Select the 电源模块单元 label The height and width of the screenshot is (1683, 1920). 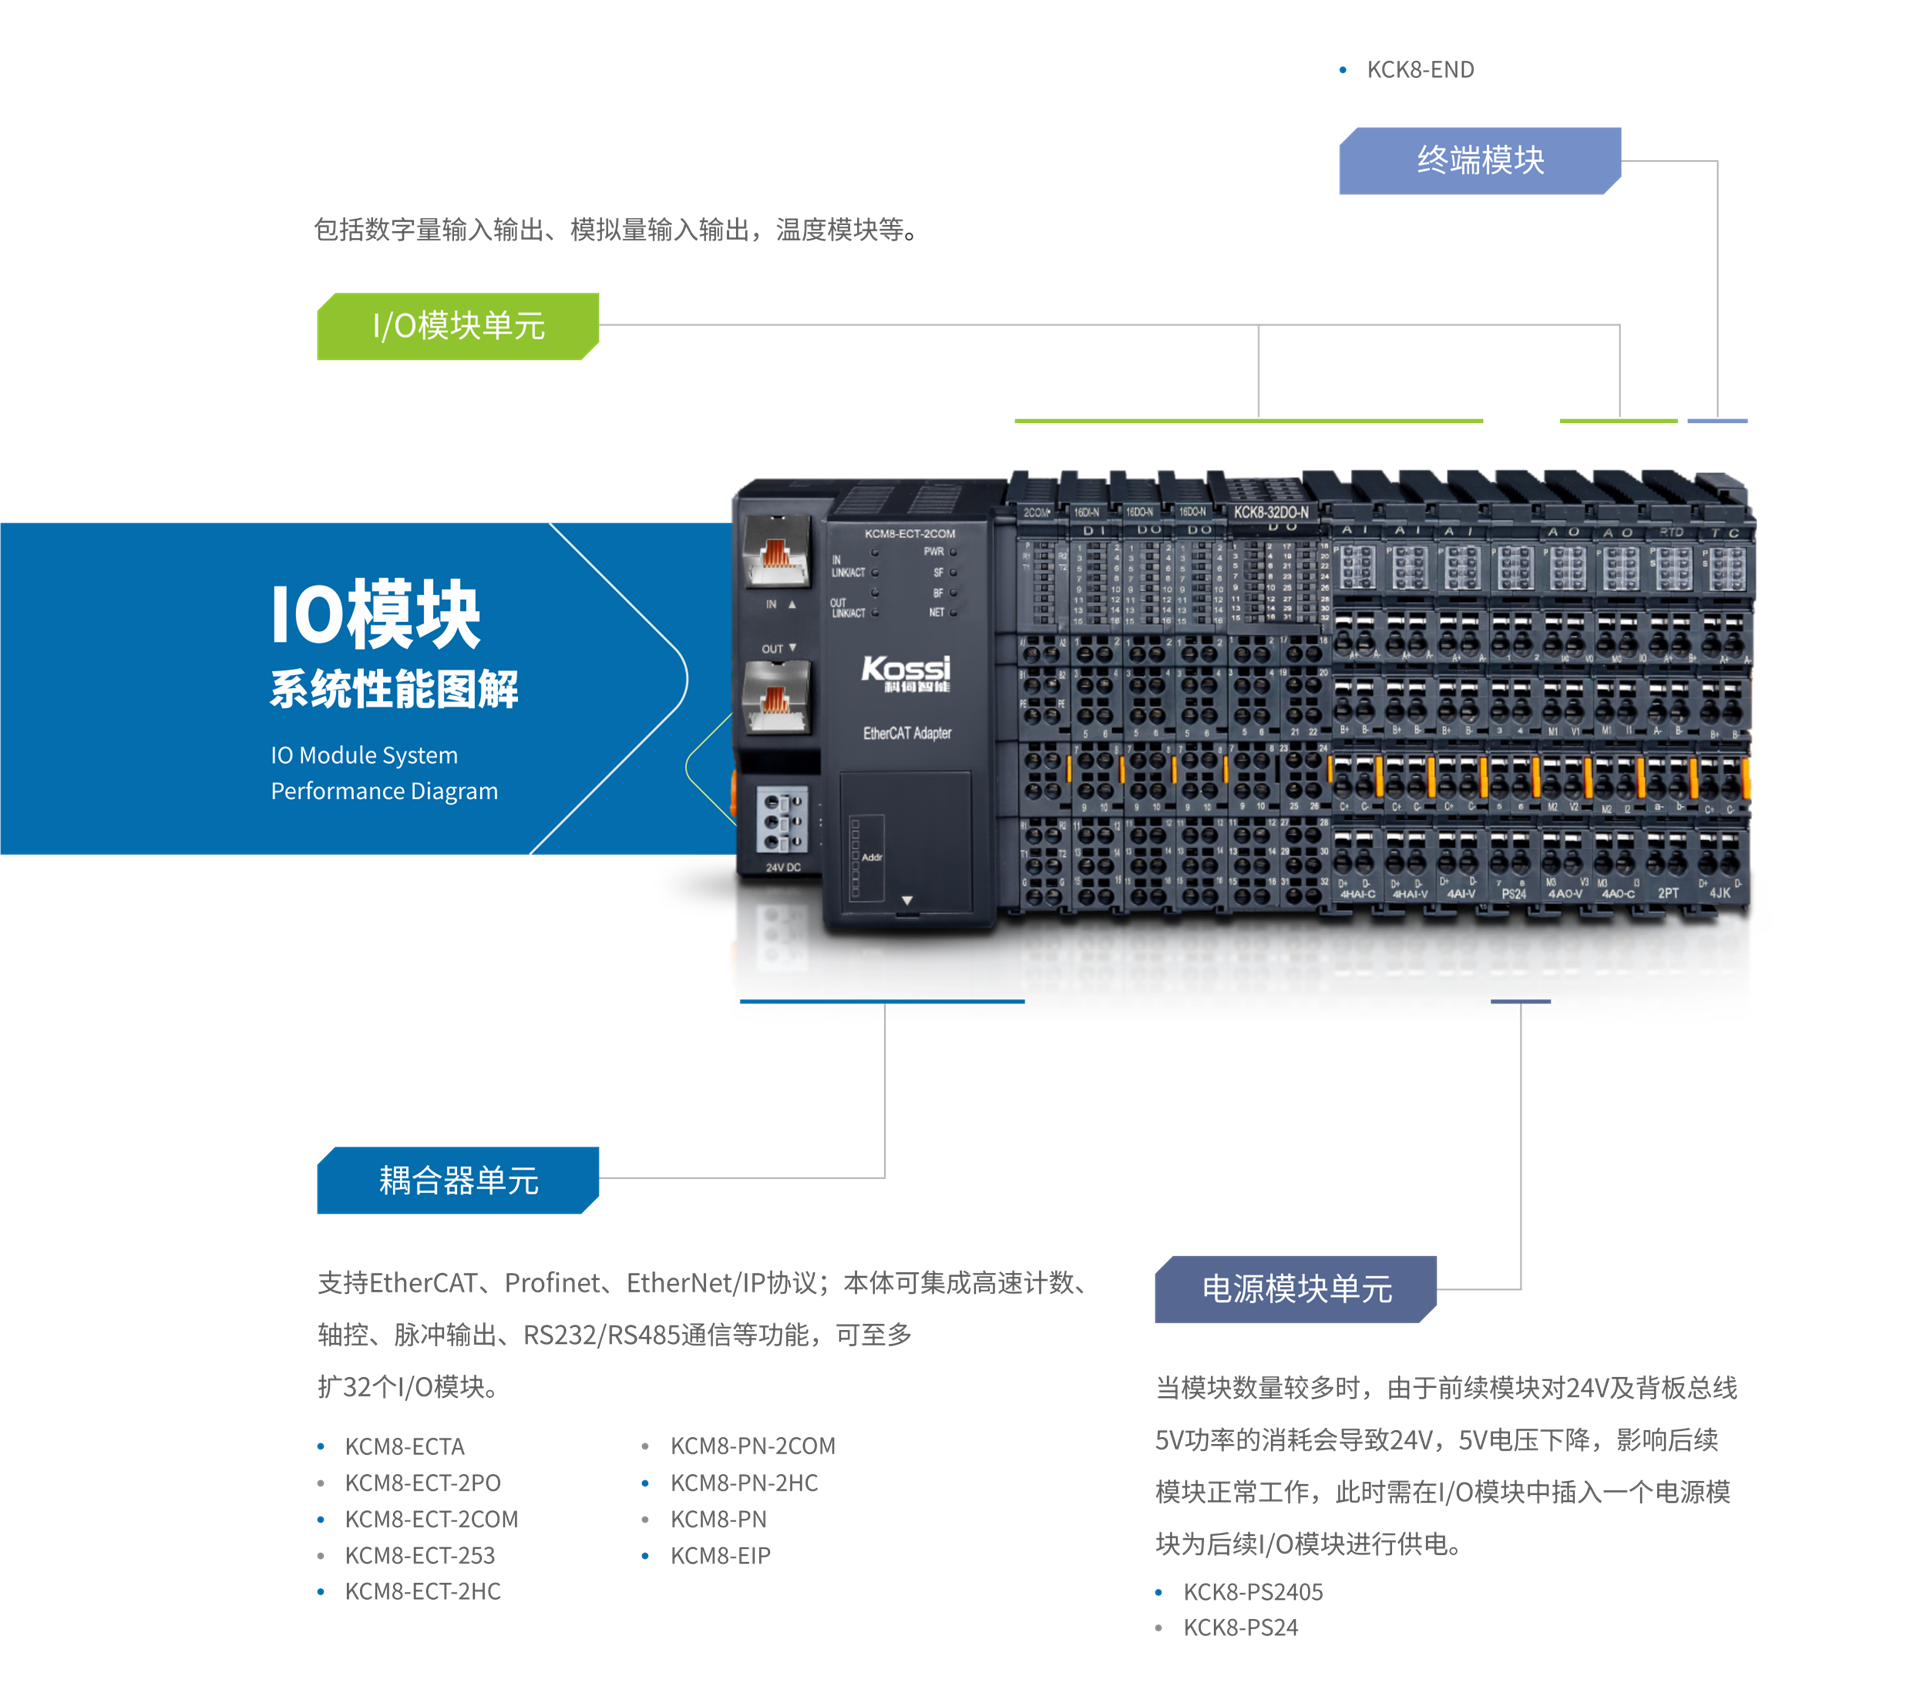click(x=1296, y=1289)
